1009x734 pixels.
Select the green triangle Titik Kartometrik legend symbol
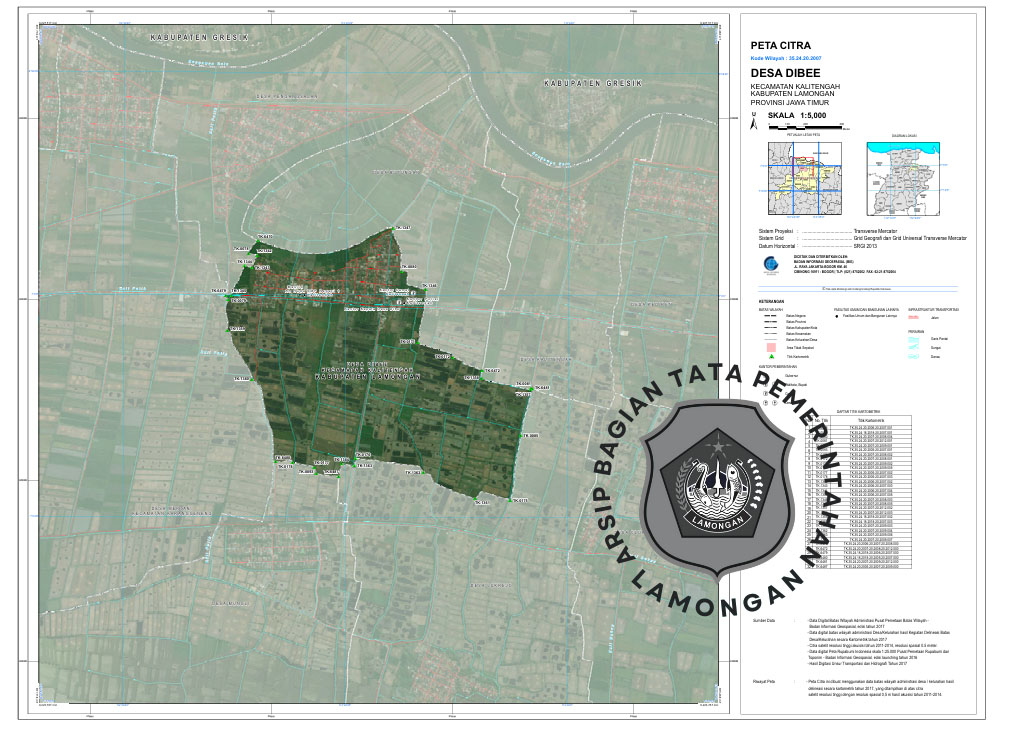click(x=772, y=357)
